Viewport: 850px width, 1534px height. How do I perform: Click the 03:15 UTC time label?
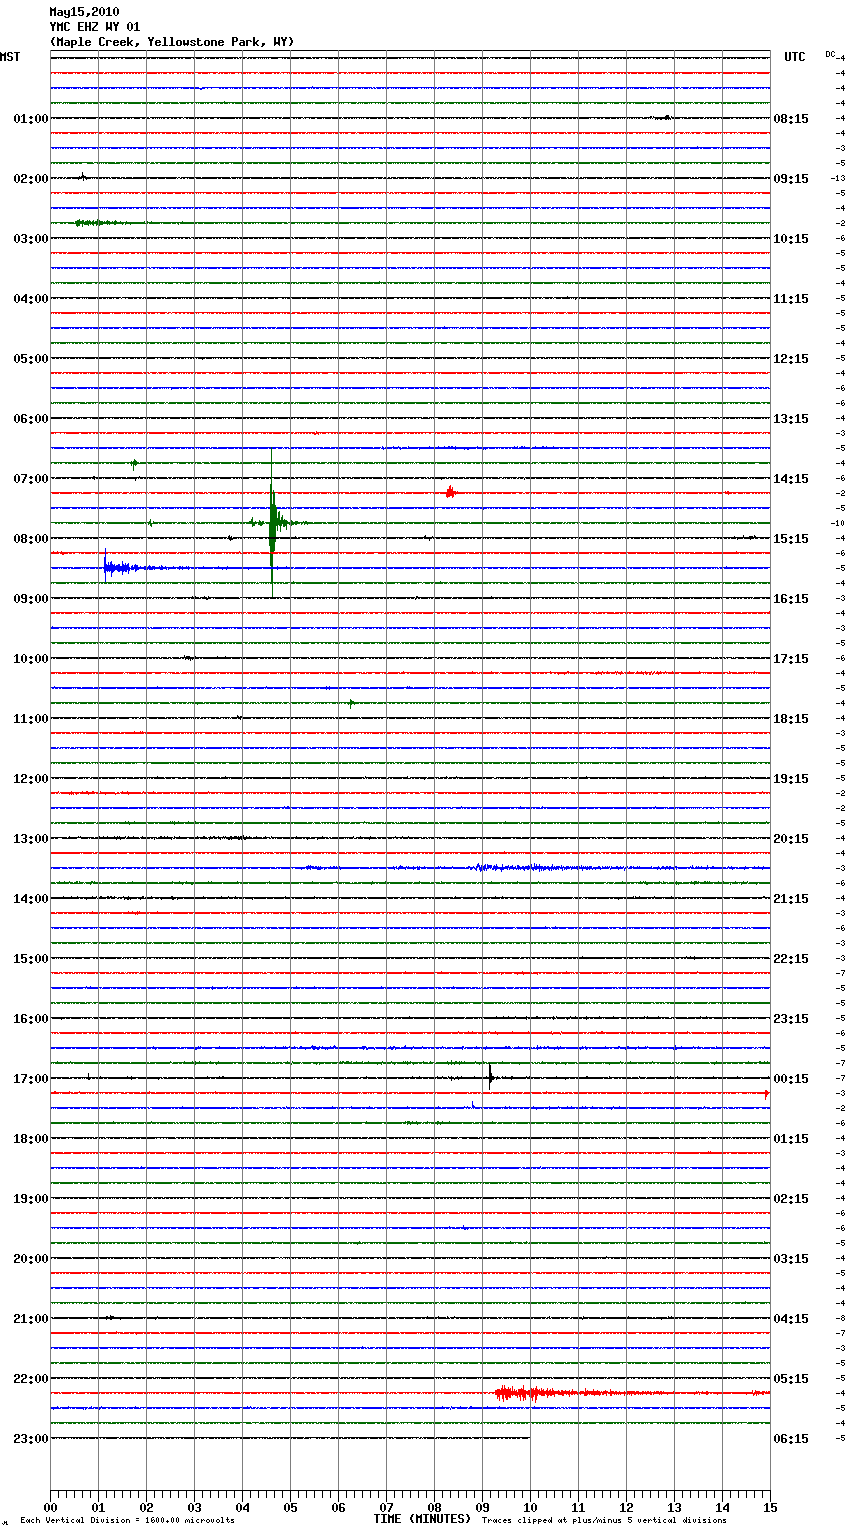pos(791,1259)
